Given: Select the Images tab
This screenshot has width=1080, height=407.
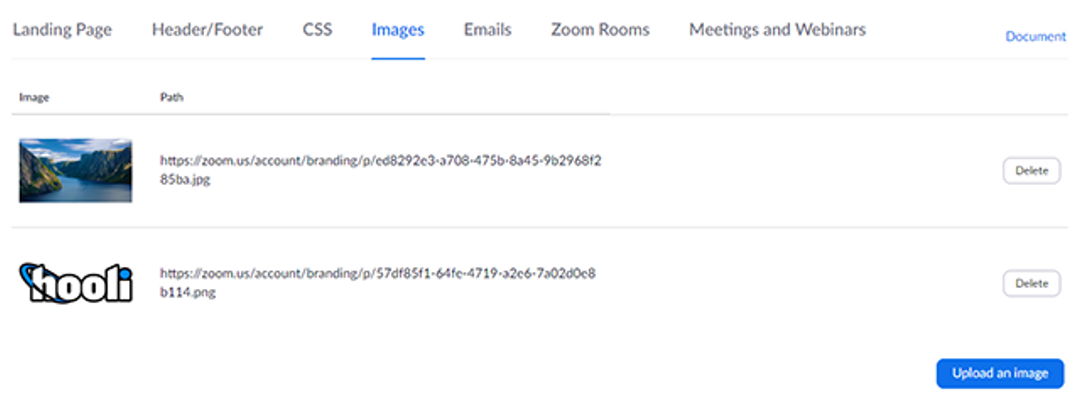Looking at the screenshot, I should point(398,30).
